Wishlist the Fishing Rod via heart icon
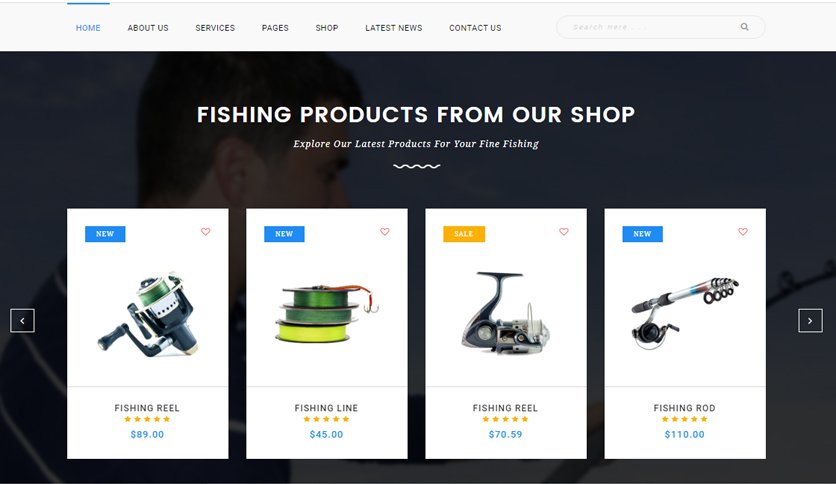The image size is (836, 484). click(743, 231)
